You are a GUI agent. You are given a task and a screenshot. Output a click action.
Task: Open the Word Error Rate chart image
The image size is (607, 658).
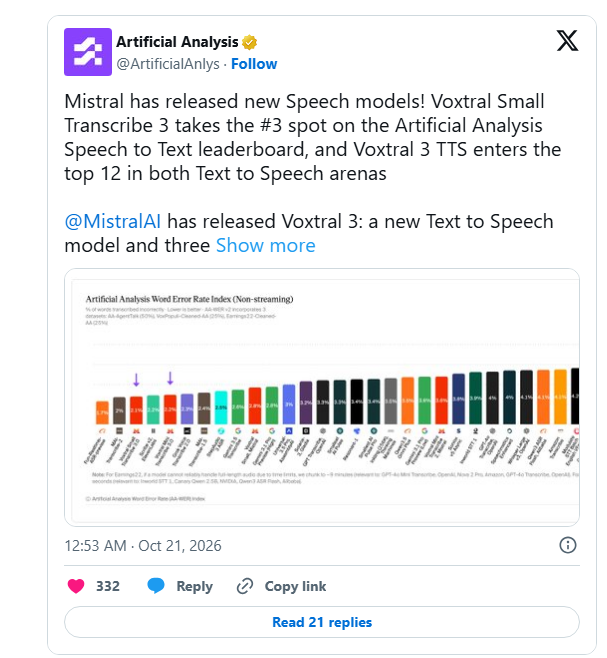[x=322, y=397]
